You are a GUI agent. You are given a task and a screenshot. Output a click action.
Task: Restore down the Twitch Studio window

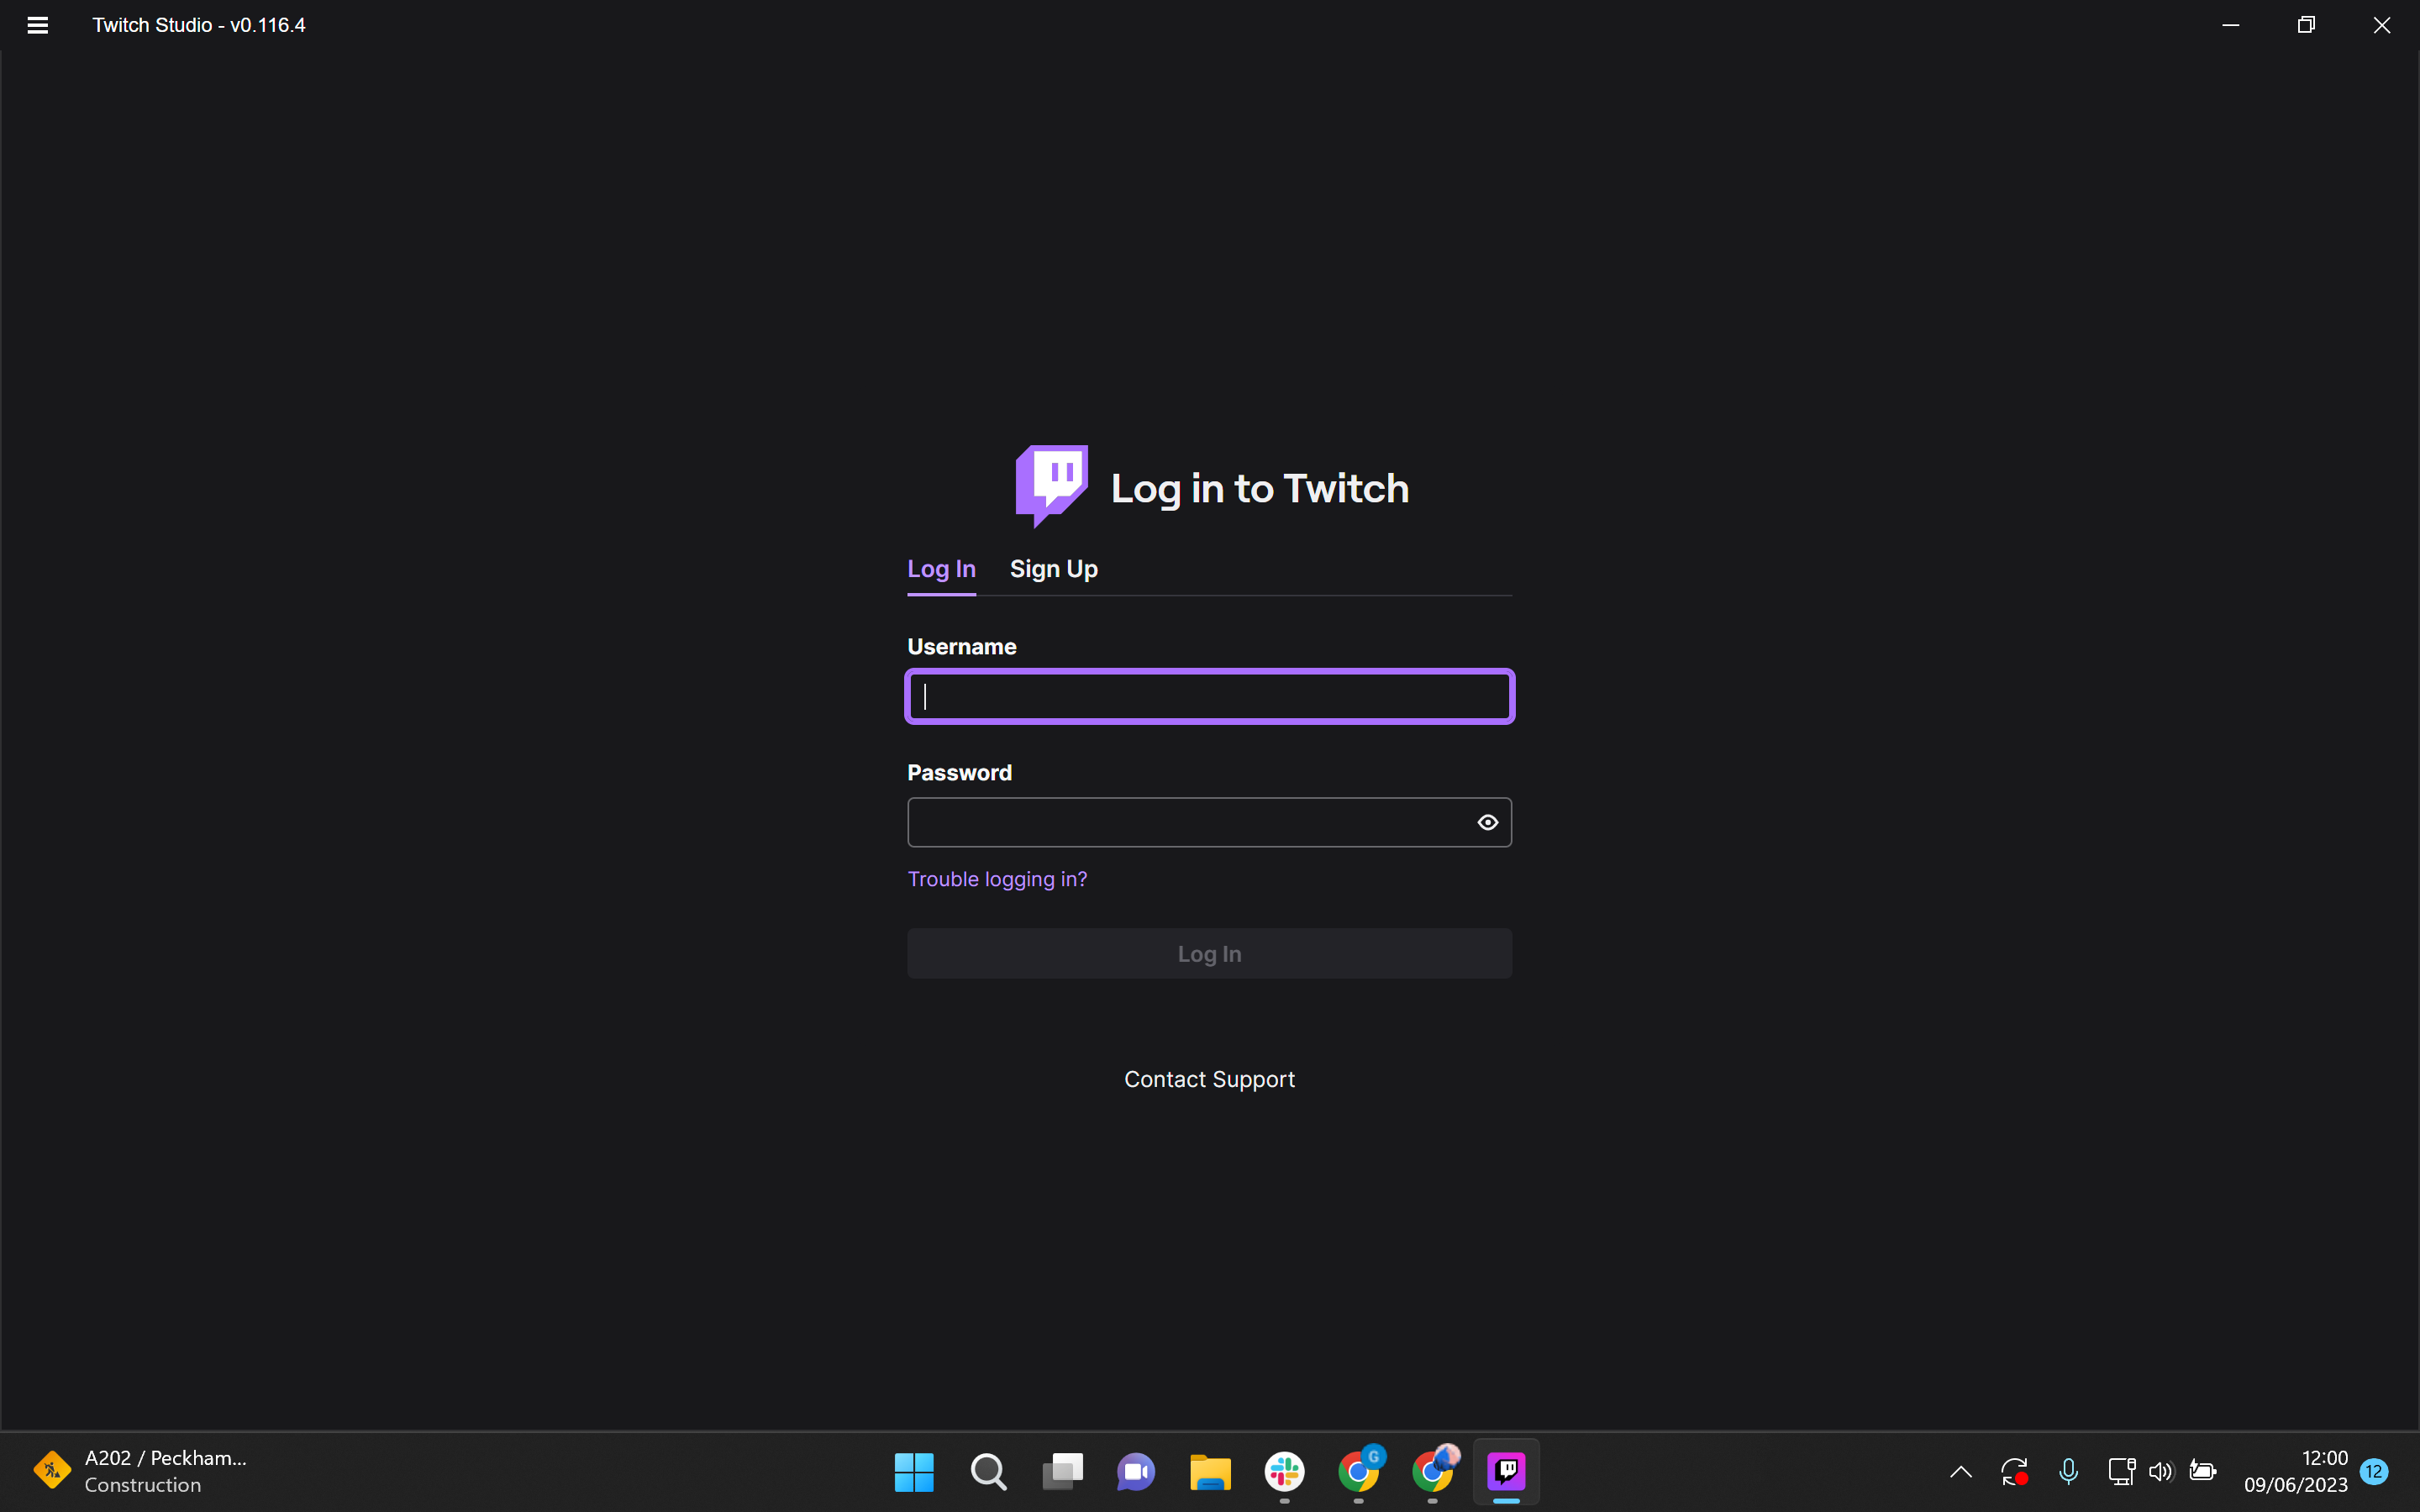(x=2306, y=25)
